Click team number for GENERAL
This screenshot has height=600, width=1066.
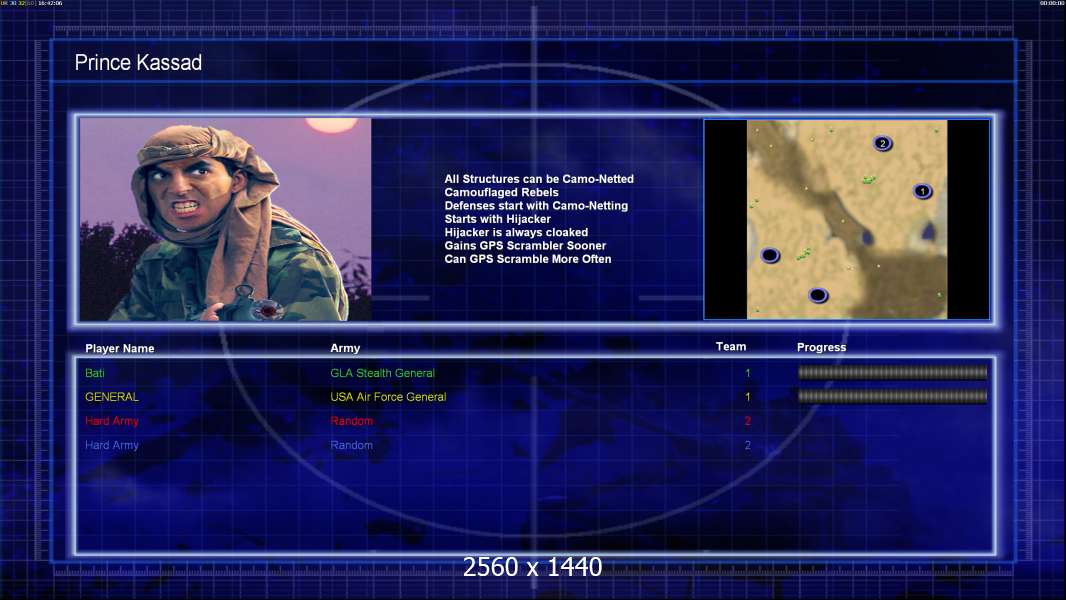748,397
